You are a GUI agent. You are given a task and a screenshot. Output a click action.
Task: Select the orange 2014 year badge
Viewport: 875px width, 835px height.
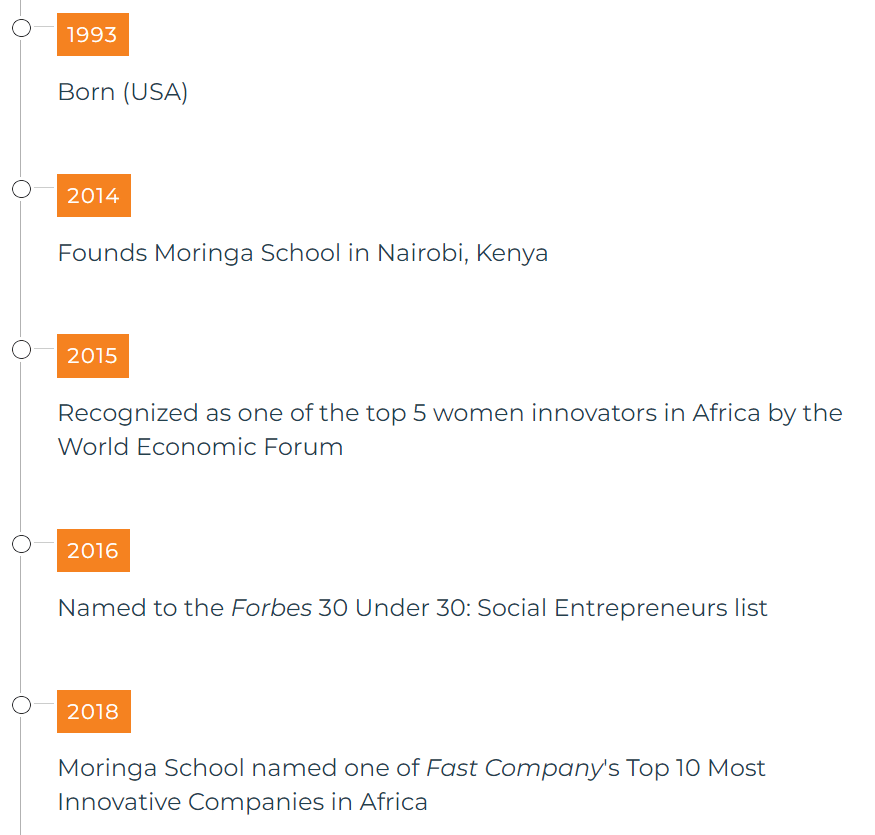point(94,195)
